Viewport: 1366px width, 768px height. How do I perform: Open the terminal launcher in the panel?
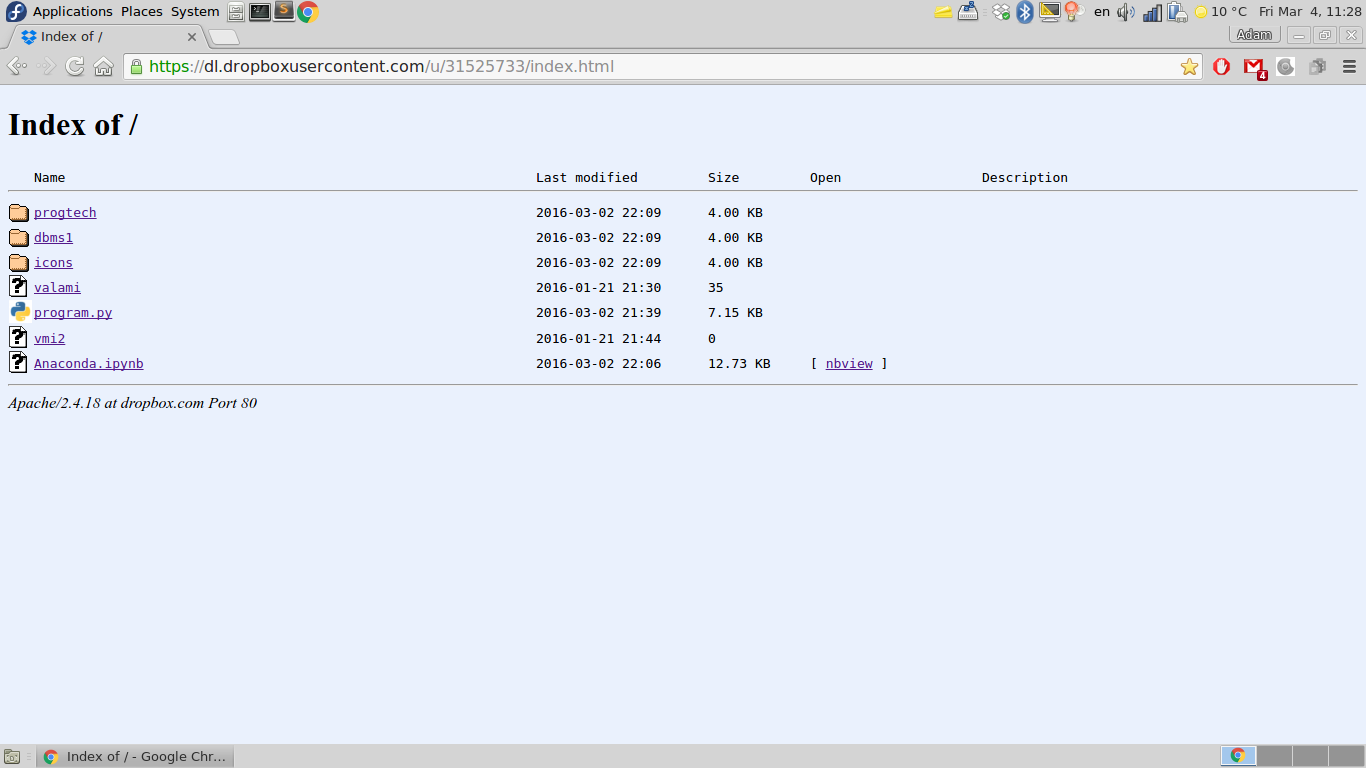coord(260,12)
